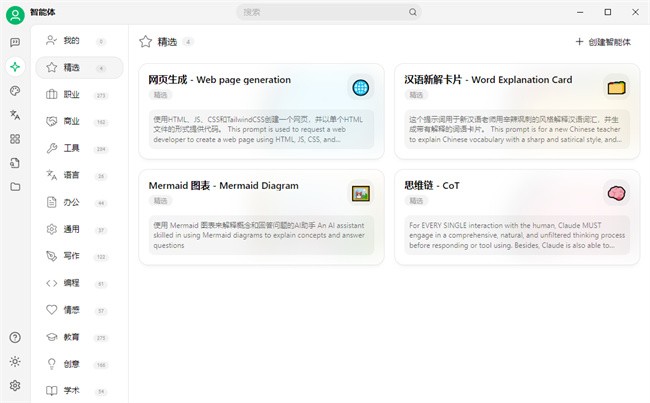Select the agents sparkle sidebar icon
This screenshot has height=403, width=650.
pyautogui.click(x=15, y=66)
